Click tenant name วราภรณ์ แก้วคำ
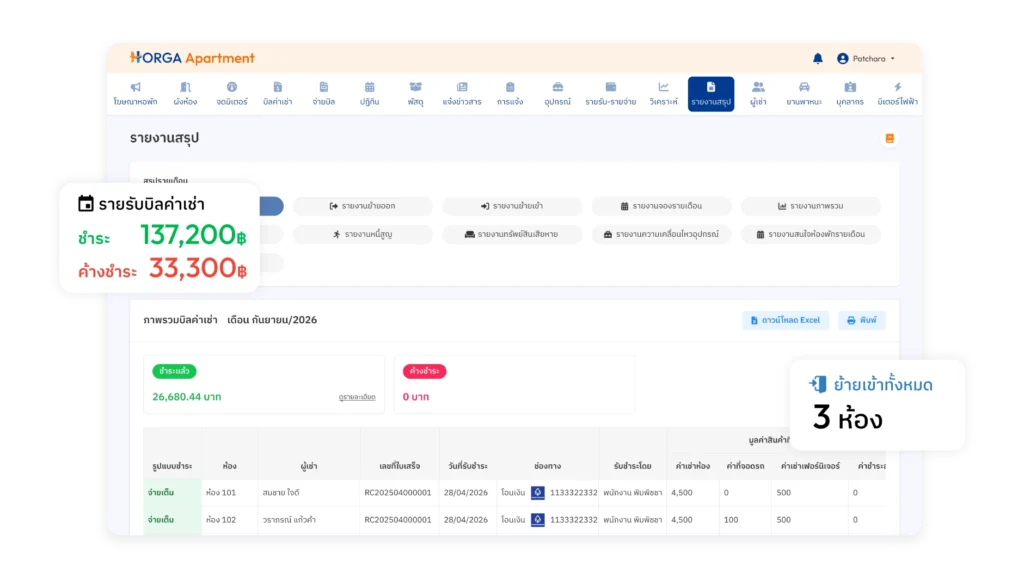The height and width of the screenshot is (578, 1024). pos(289,521)
